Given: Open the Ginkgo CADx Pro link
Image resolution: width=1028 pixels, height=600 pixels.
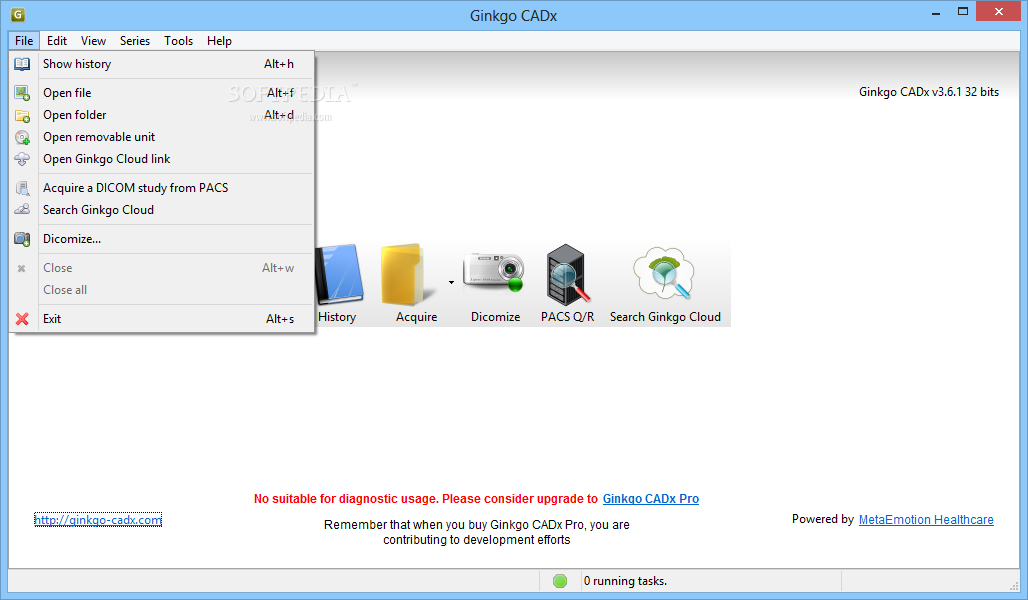Looking at the screenshot, I should tap(650, 499).
